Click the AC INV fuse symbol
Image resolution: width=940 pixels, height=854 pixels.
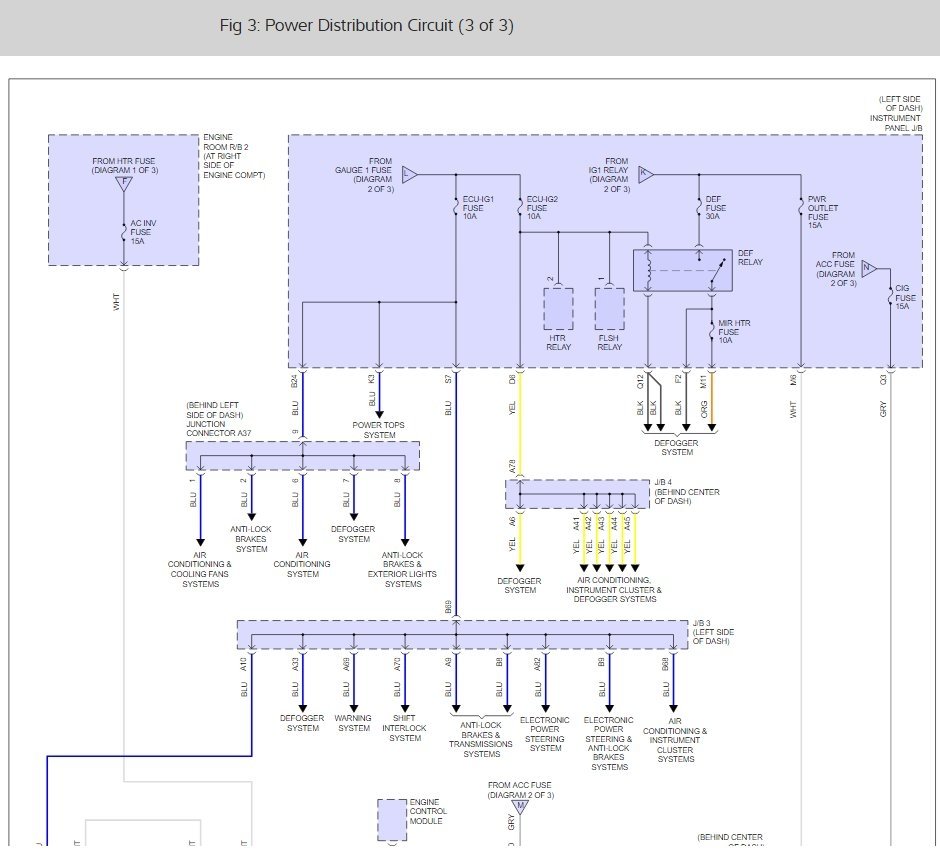pyautogui.click(x=123, y=231)
